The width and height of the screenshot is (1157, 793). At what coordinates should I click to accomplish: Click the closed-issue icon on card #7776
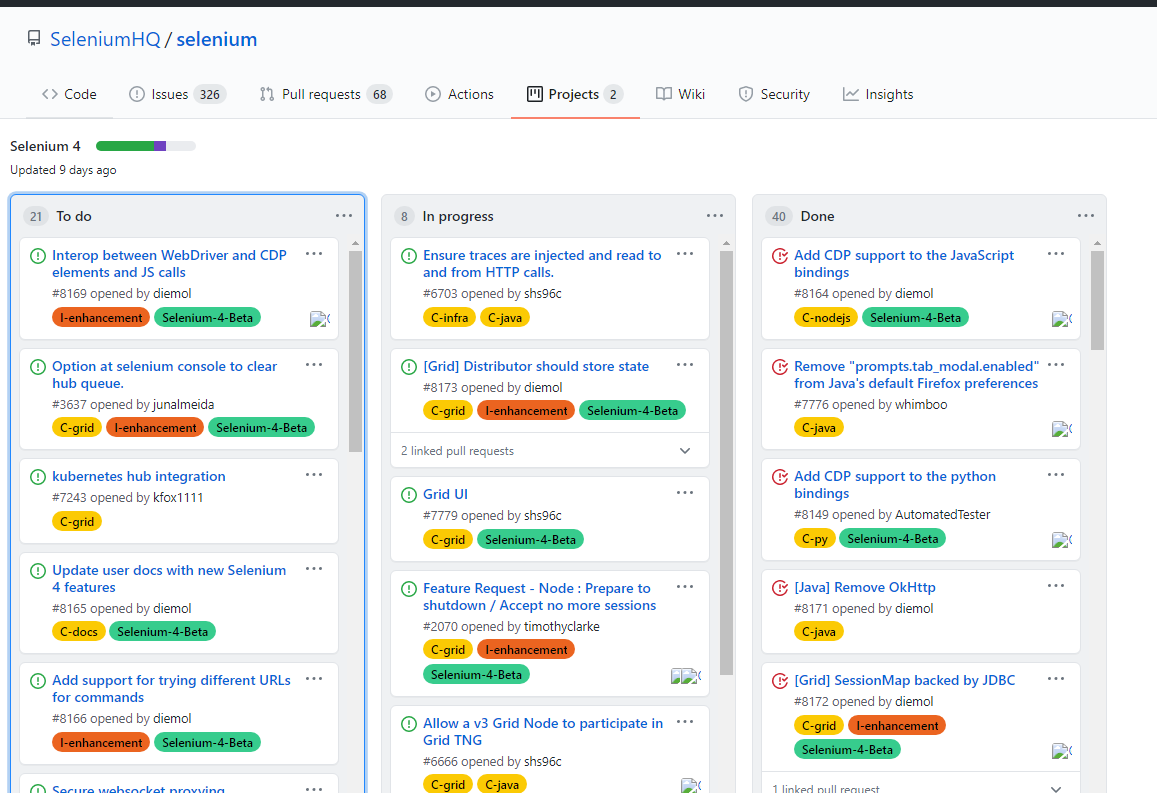coord(780,367)
